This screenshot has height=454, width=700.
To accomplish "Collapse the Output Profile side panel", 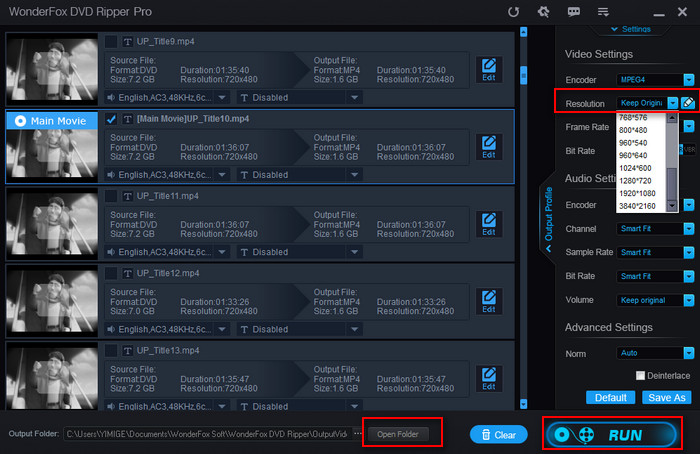I will click(549, 220).
